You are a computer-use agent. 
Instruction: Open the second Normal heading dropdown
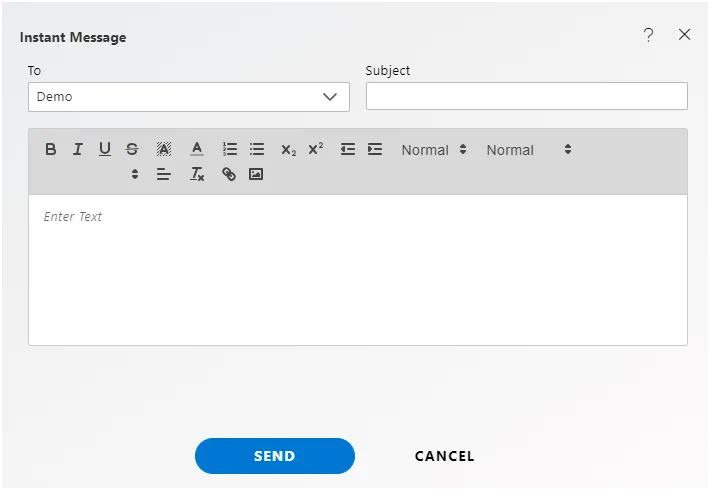click(529, 150)
